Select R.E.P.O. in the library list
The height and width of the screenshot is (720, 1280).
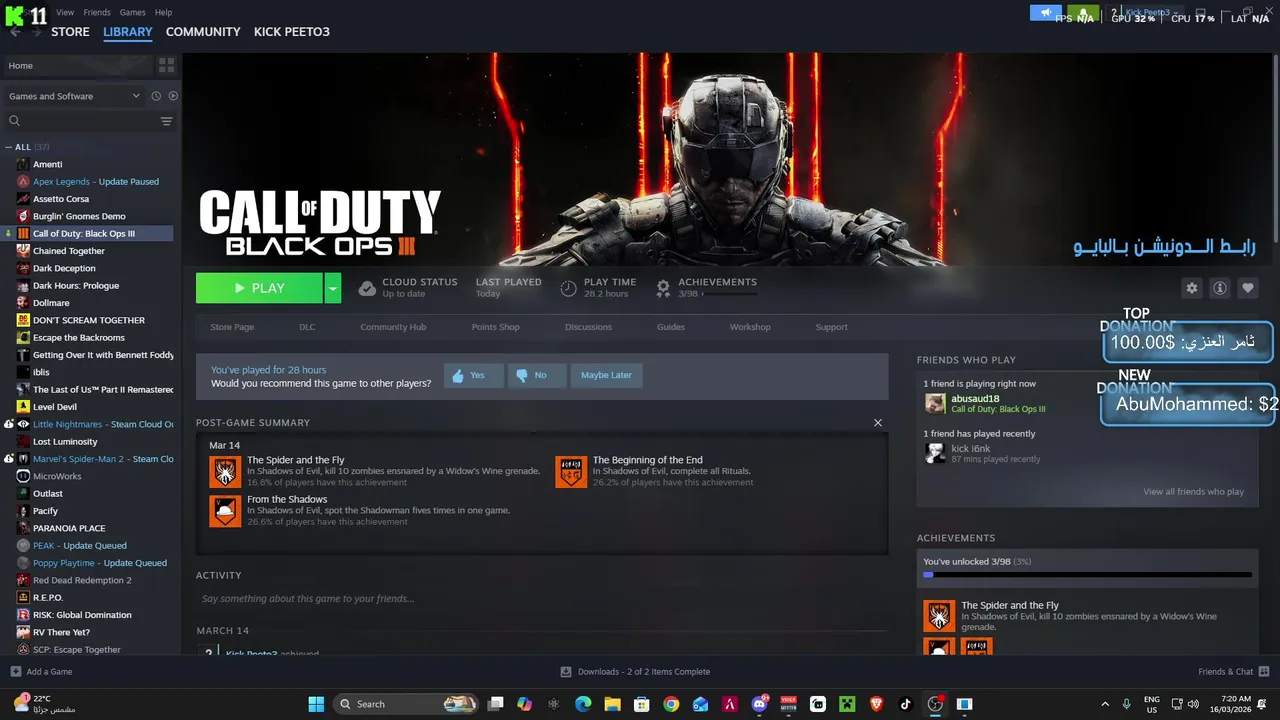pos(47,597)
